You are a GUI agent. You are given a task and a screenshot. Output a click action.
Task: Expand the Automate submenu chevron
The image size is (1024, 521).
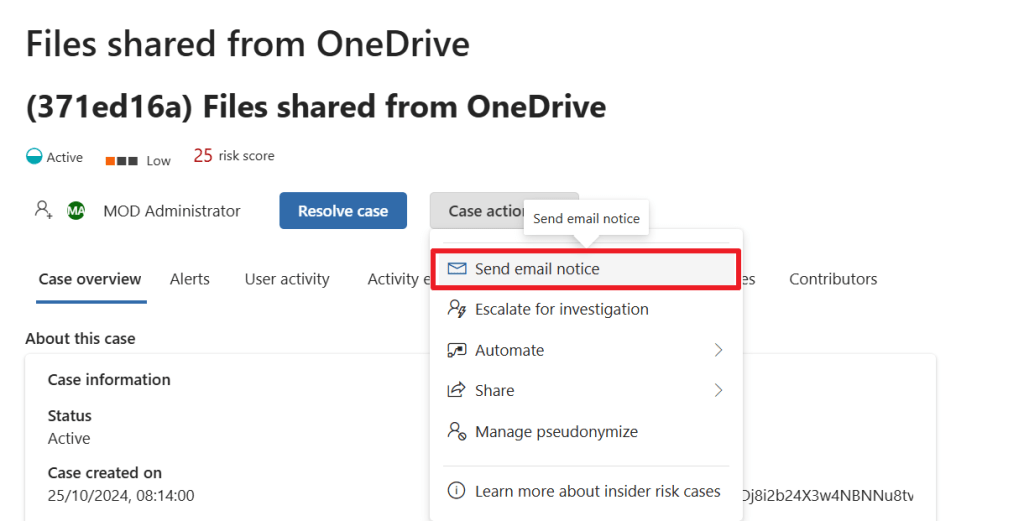coord(718,350)
